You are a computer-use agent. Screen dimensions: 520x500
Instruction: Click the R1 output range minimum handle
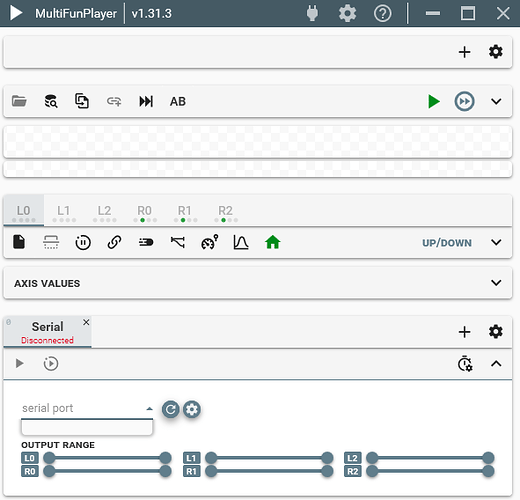[x=211, y=471]
